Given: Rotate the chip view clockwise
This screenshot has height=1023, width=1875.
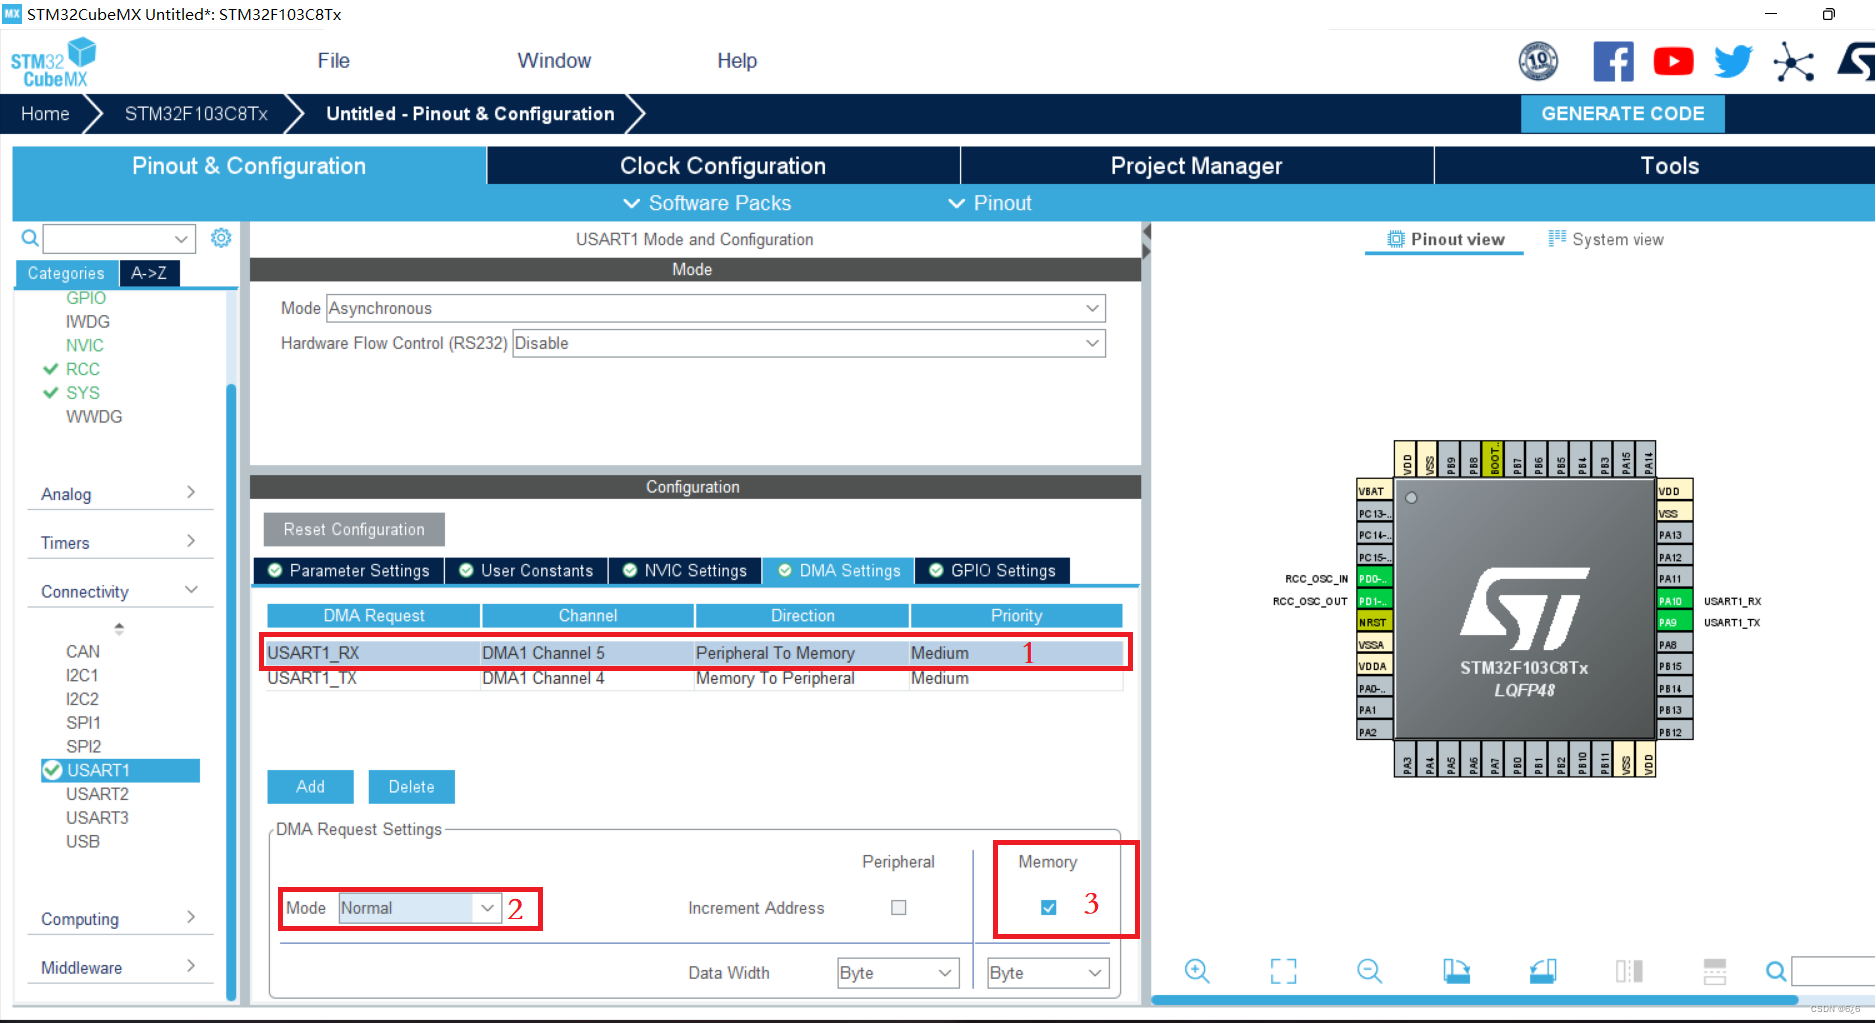Looking at the screenshot, I should click(x=1456, y=971).
